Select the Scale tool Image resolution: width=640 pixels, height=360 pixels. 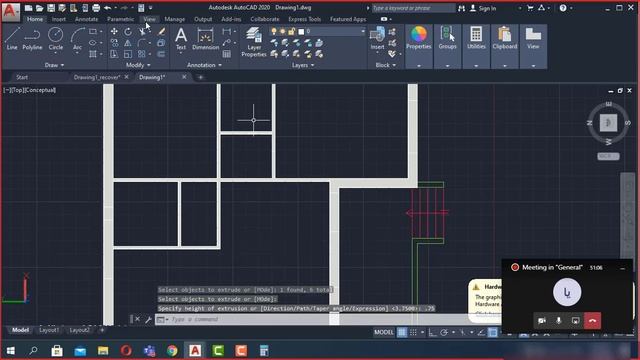pyautogui.click(x=128, y=54)
